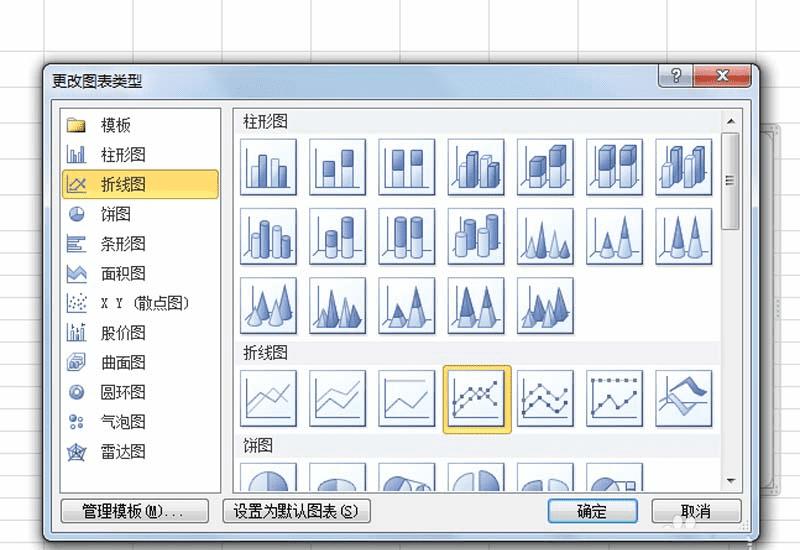Screen dimensions: 800x550
Task: Choose the stacked line chart
Action: (338, 398)
